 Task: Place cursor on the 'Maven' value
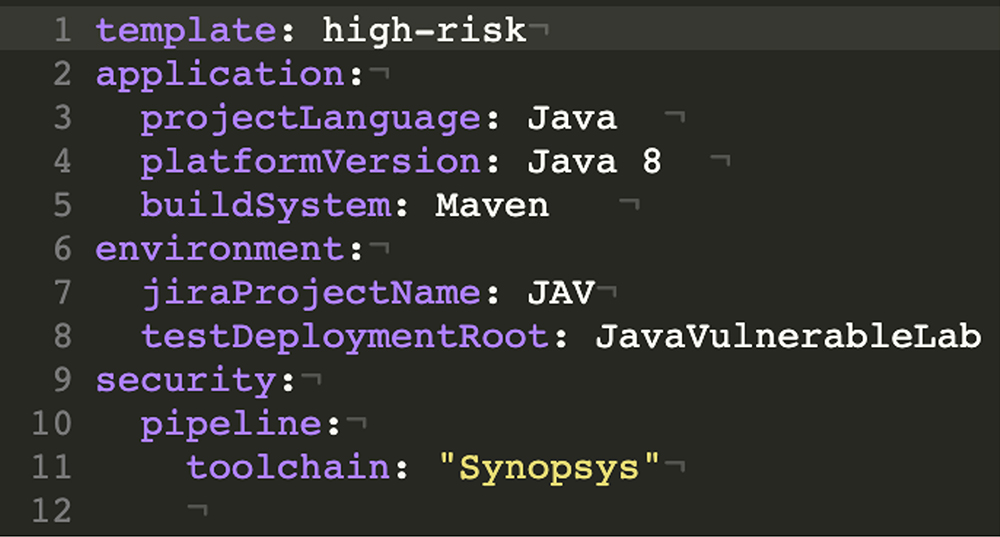492,206
